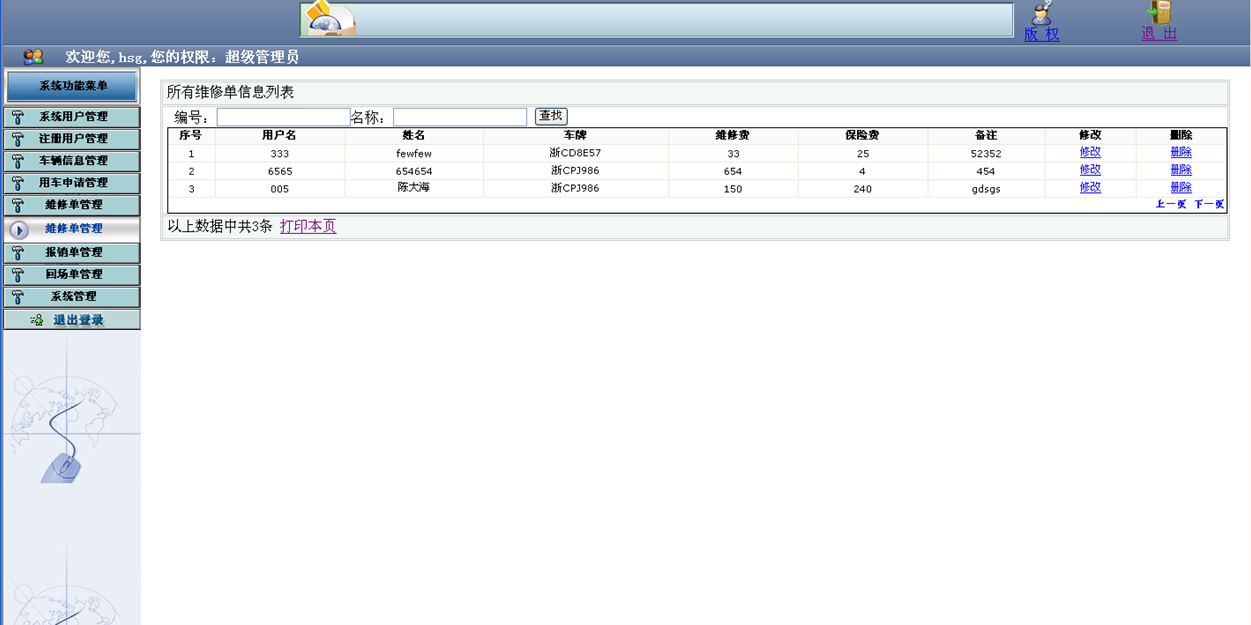This screenshot has height=625, width=1251.
Task: Click the username cell 333
Action: [x=280, y=154]
